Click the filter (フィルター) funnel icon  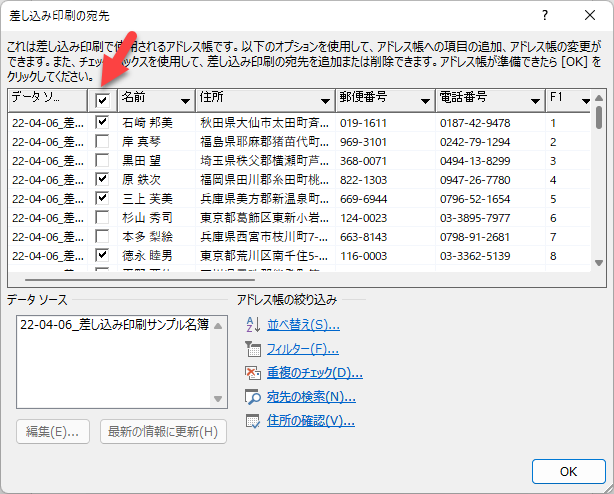click(252, 348)
